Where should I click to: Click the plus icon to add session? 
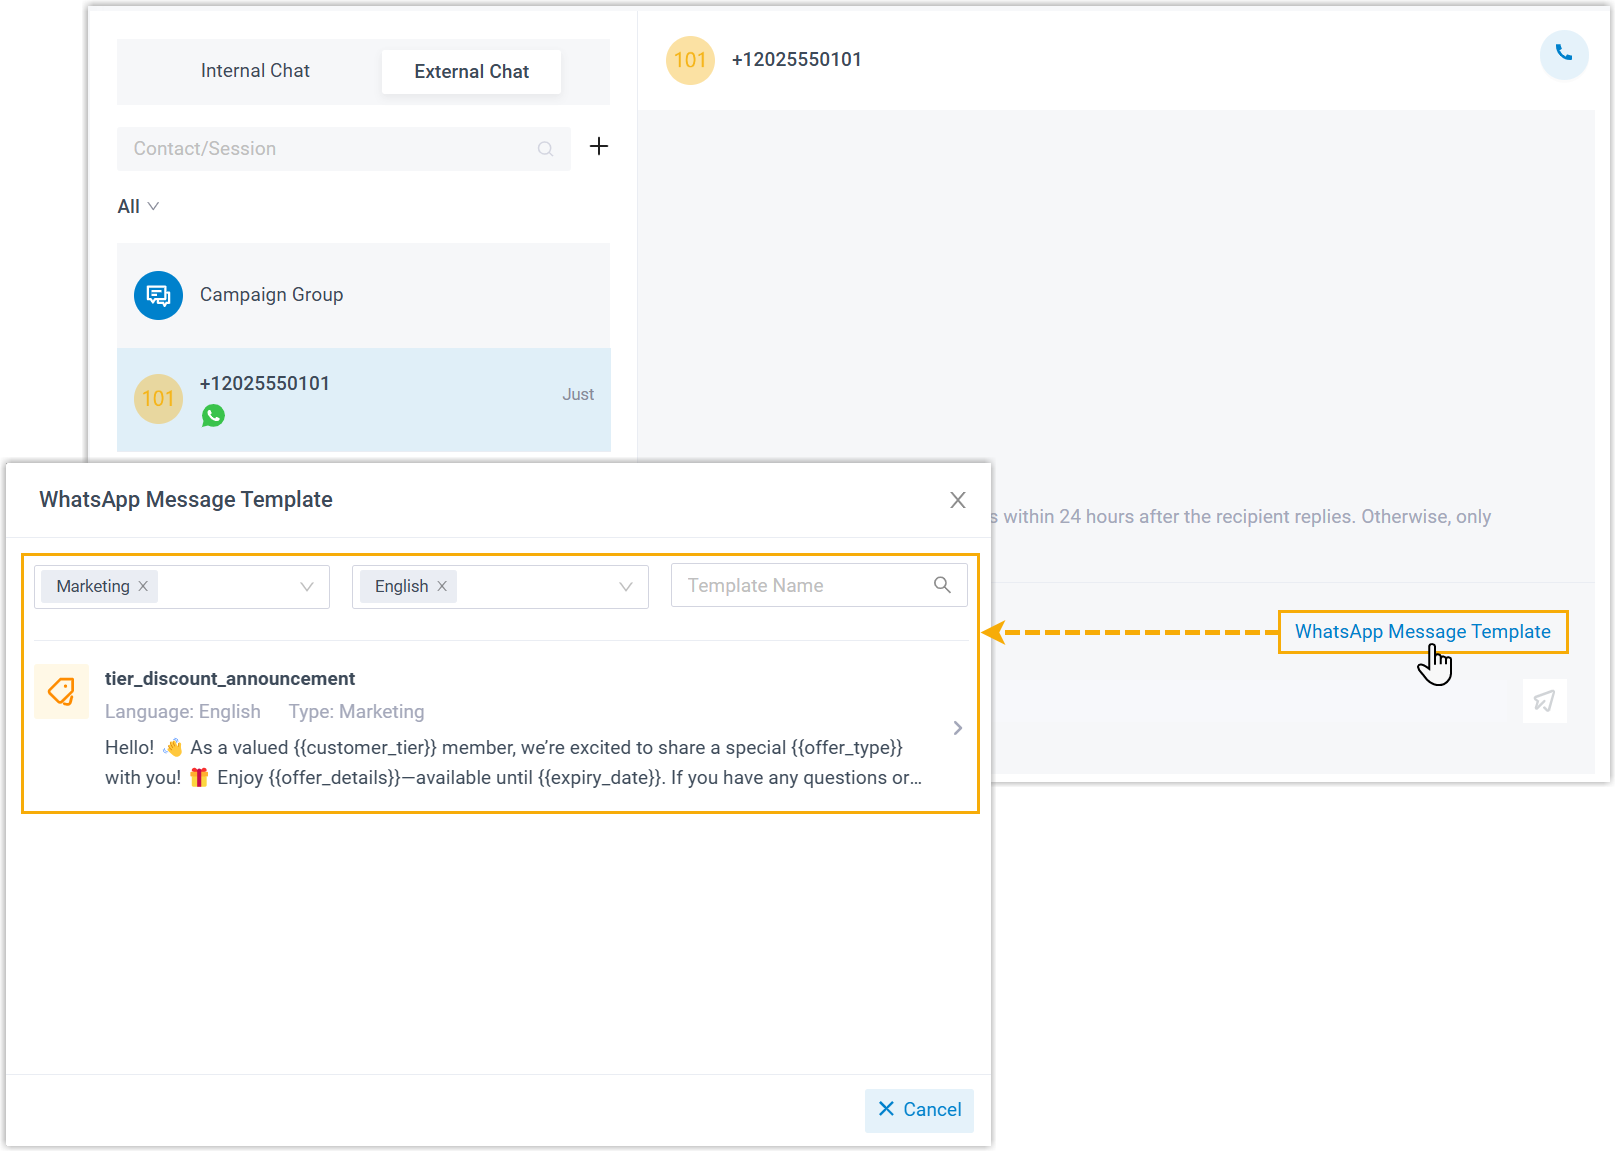coord(599,147)
